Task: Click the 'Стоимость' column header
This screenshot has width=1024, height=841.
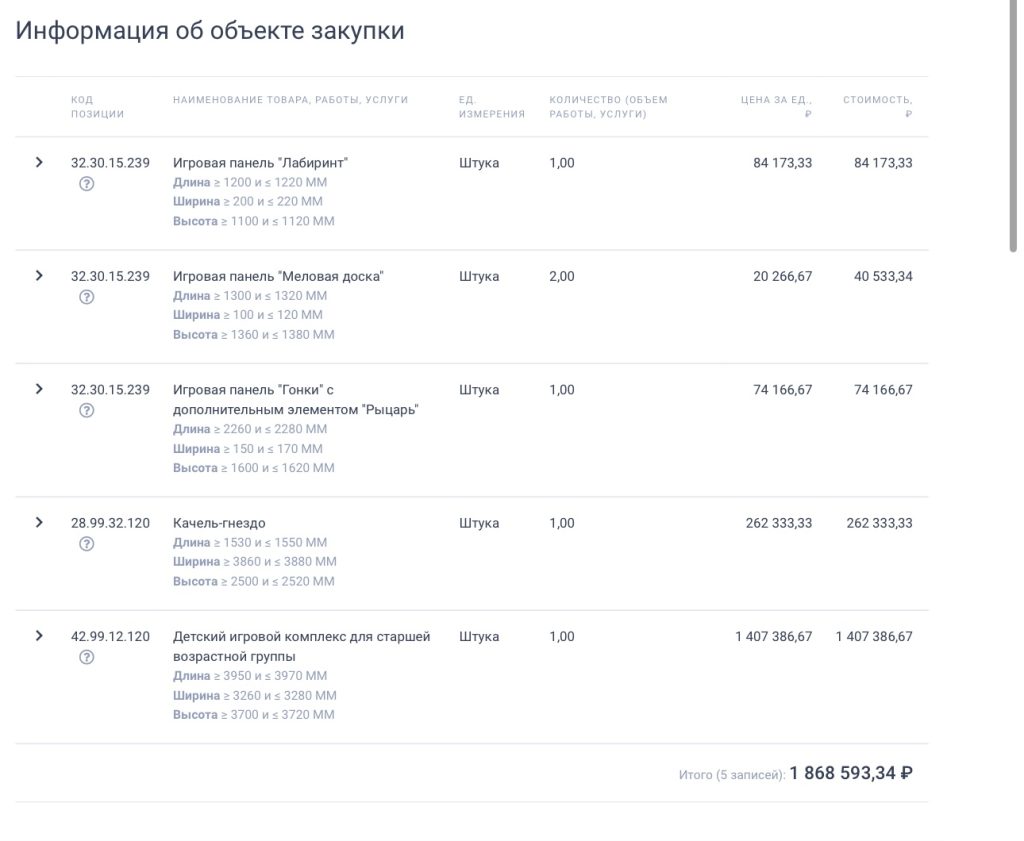Action: click(x=877, y=106)
